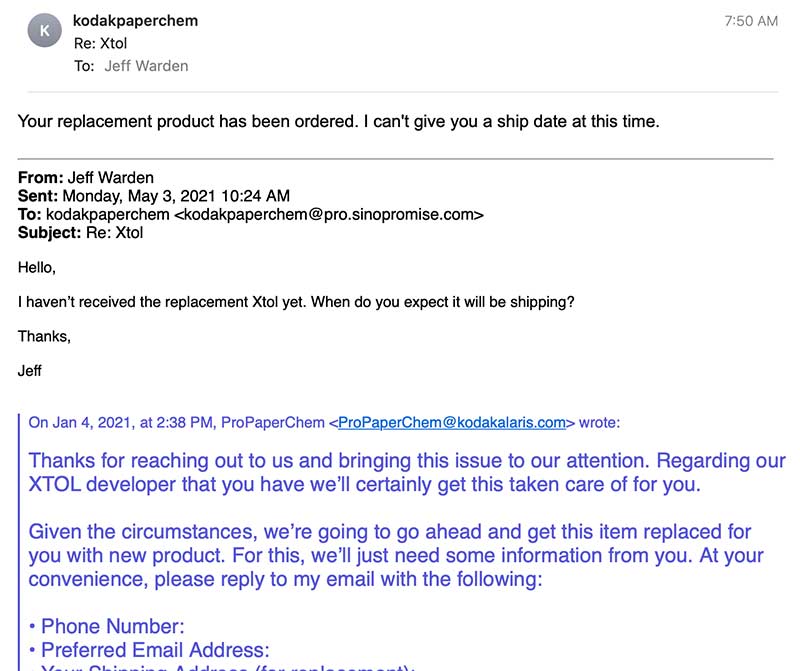Click the replacement product ordered reply text
The width and height of the screenshot is (800, 671).
pos(338,122)
